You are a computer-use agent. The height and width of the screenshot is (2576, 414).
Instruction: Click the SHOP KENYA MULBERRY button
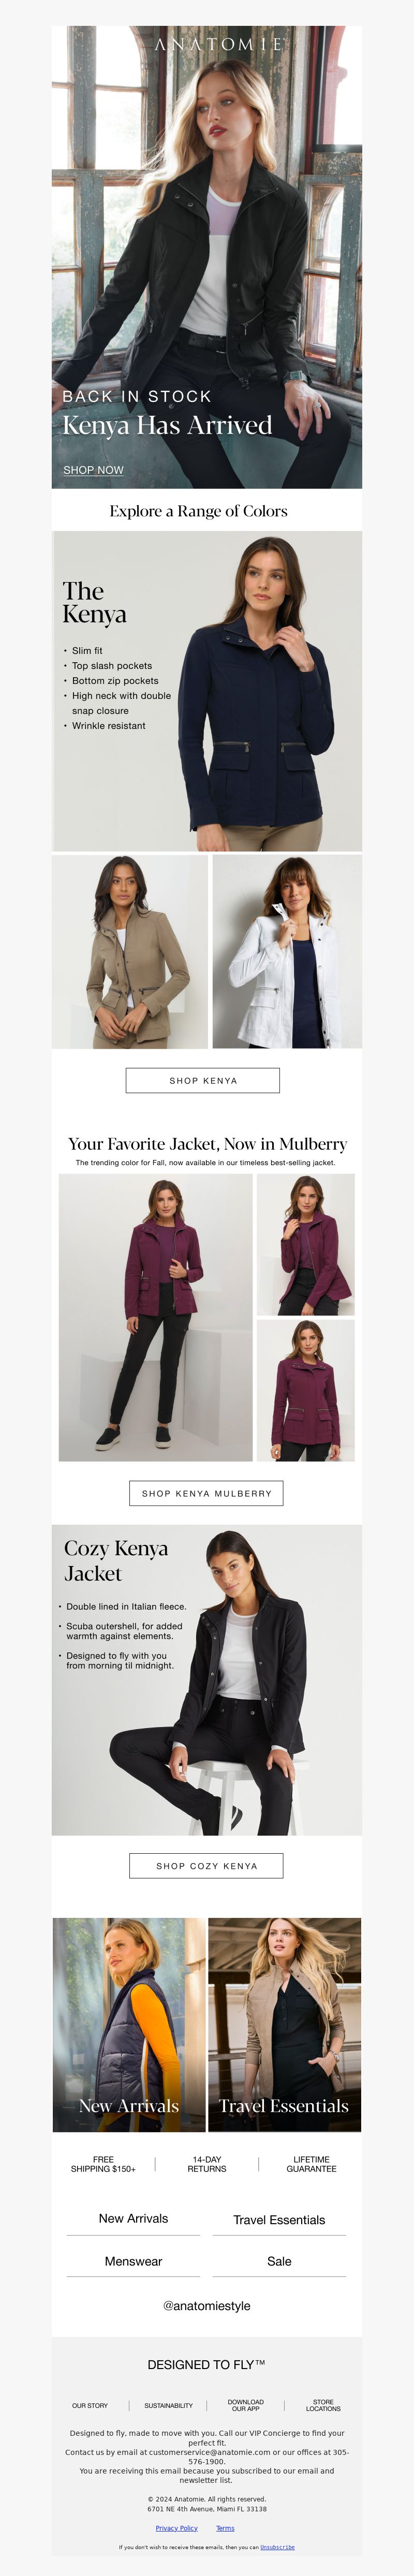tap(207, 1493)
